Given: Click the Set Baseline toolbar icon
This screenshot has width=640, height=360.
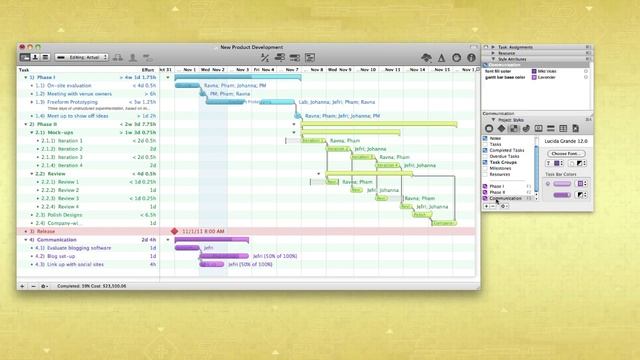Looking at the screenshot, I should pos(310,58).
